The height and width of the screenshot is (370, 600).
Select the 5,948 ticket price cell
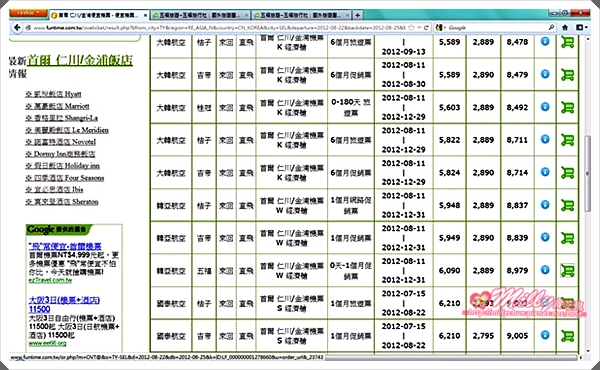(x=450, y=205)
